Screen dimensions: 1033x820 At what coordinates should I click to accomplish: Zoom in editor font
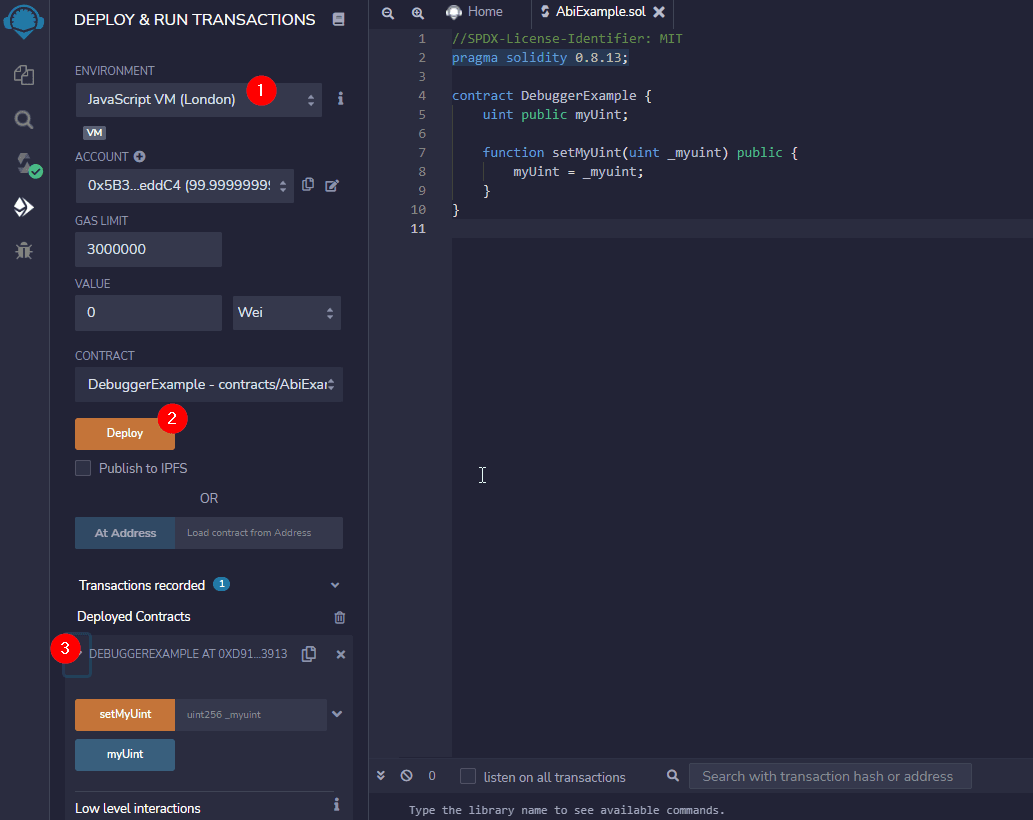point(418,13)
